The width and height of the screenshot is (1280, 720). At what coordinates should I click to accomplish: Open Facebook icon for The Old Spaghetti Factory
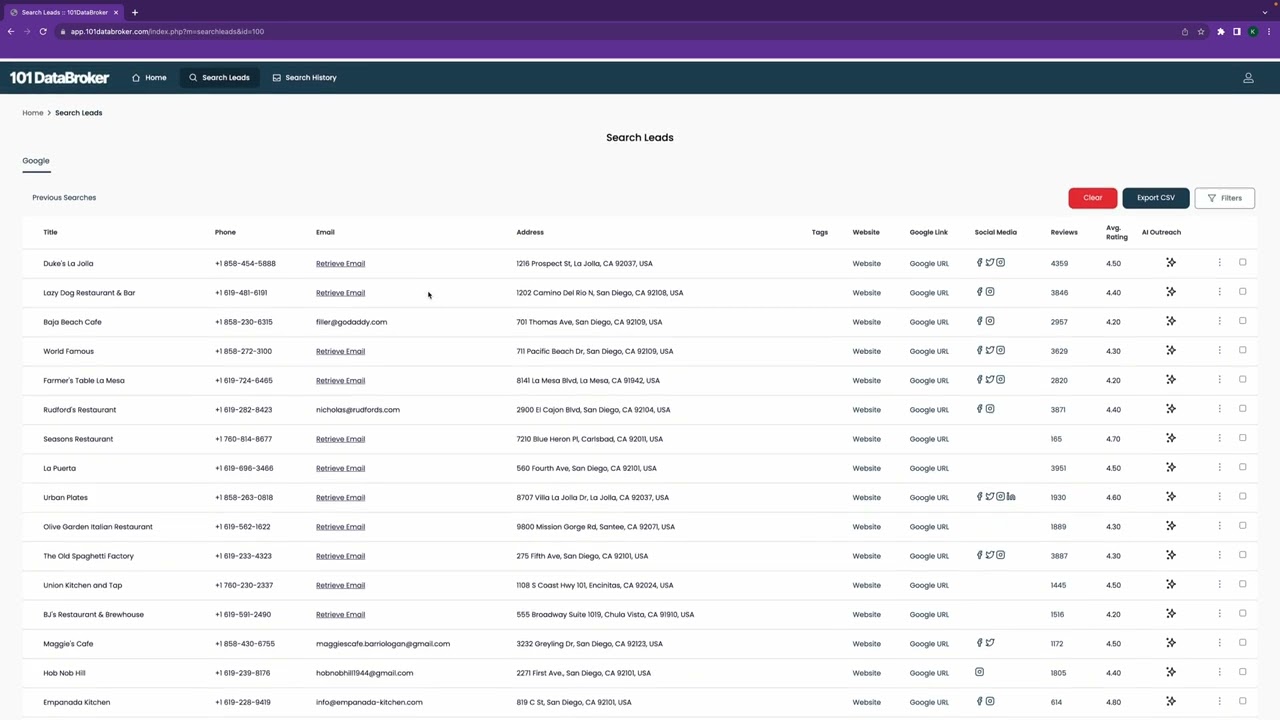tap(980, 555)
